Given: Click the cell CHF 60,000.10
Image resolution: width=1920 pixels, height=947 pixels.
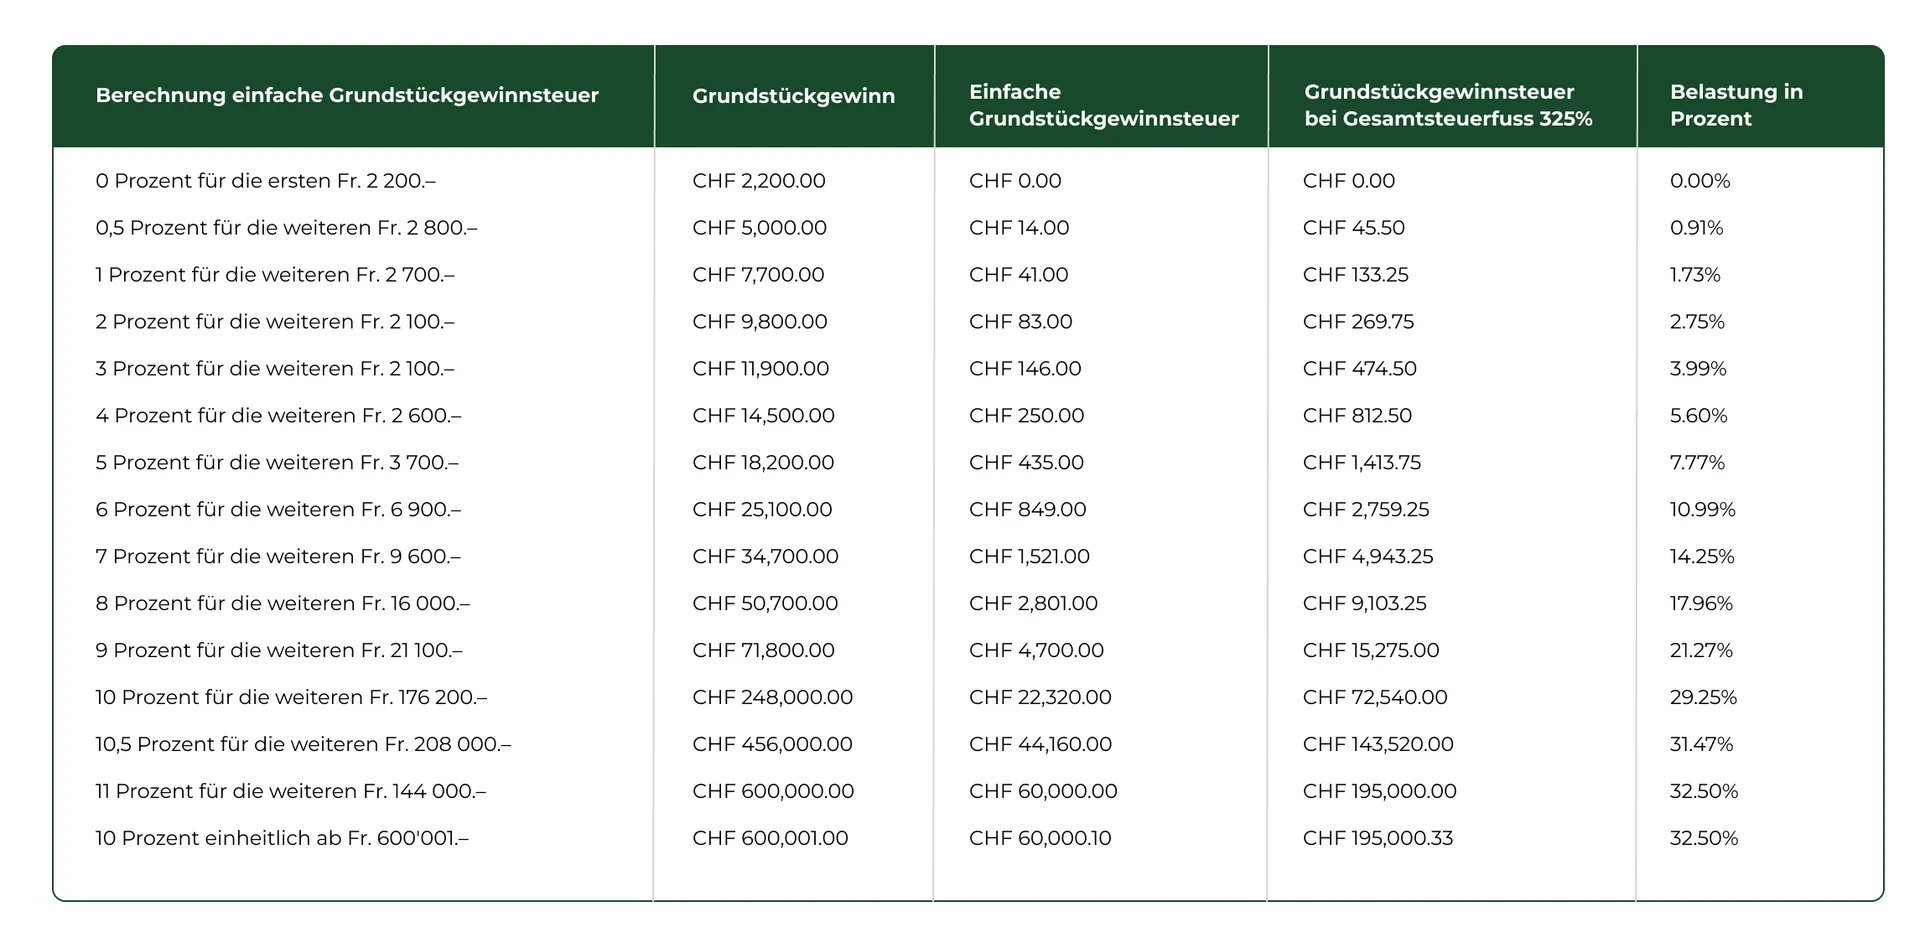Looking at the screenshot, I should (x=1040, y=839).
